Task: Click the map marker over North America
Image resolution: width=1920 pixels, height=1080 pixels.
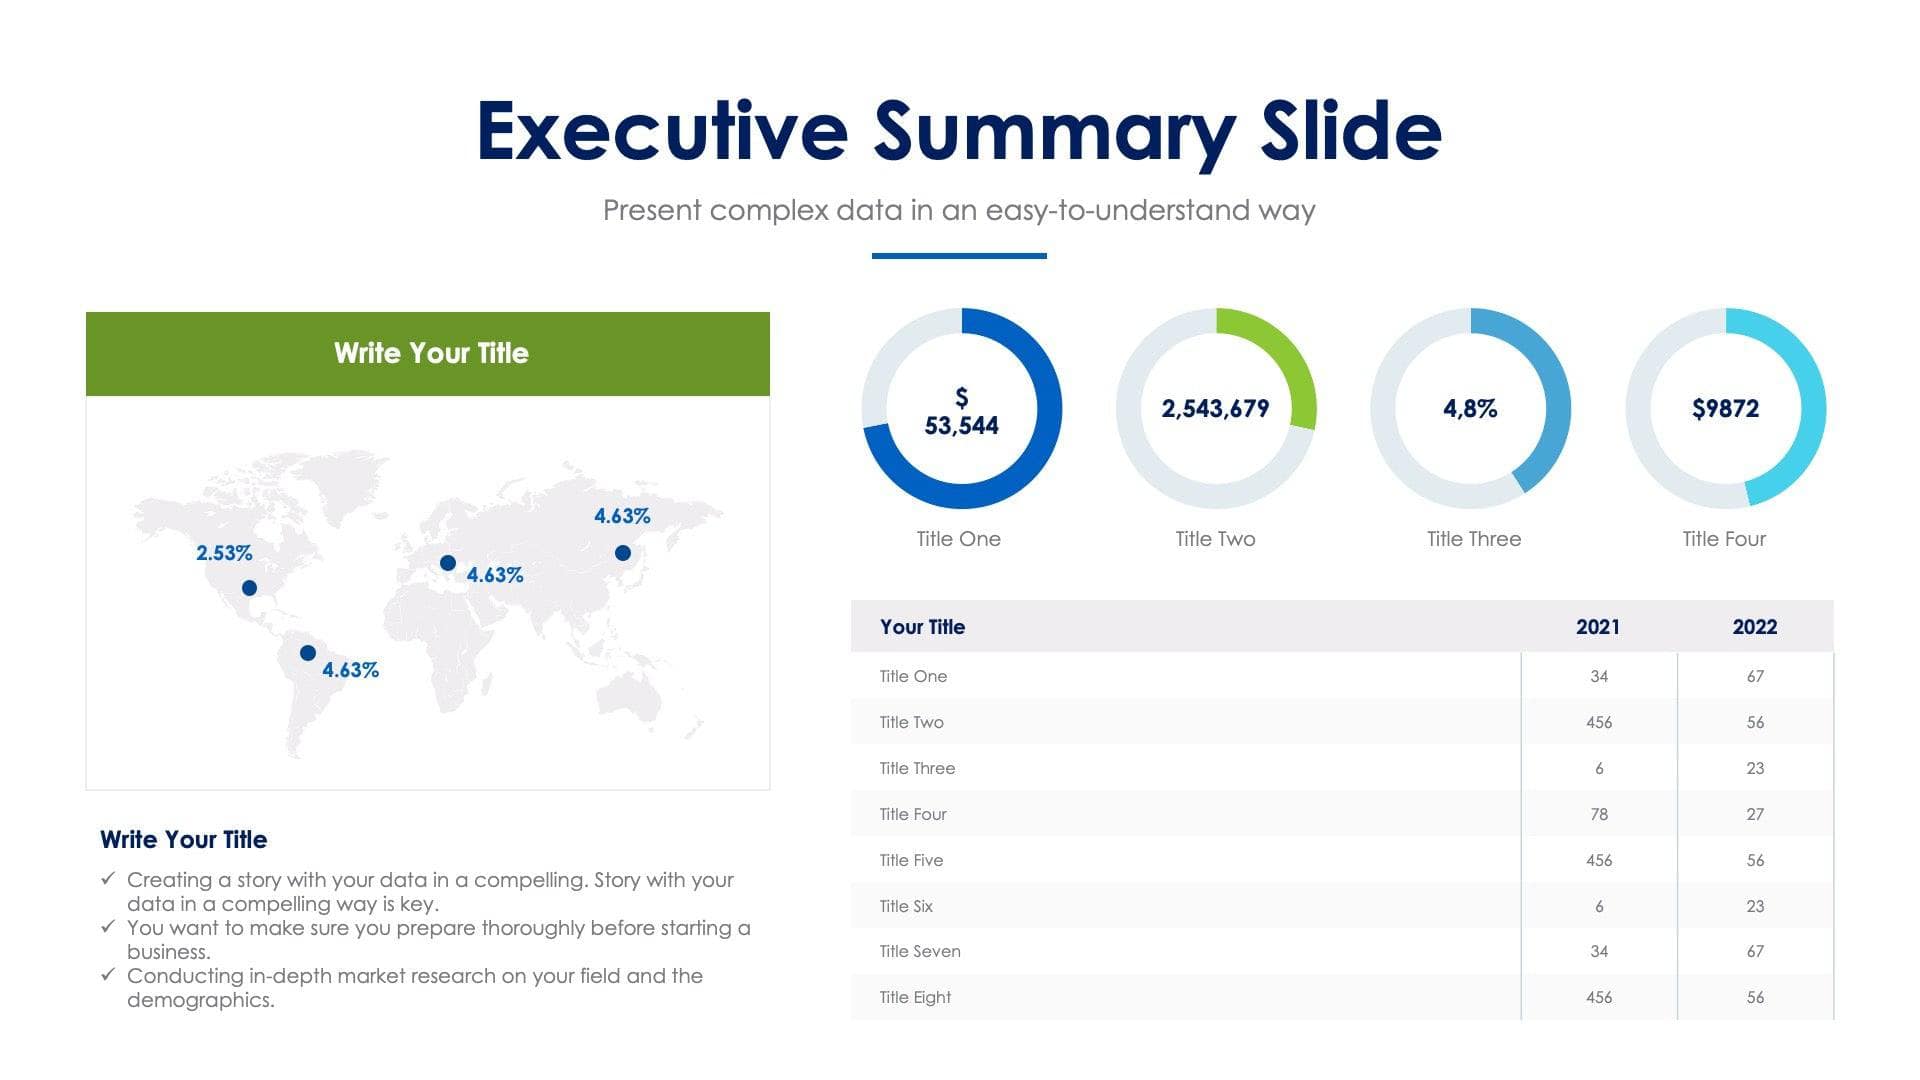Action: tap(250, 588)
